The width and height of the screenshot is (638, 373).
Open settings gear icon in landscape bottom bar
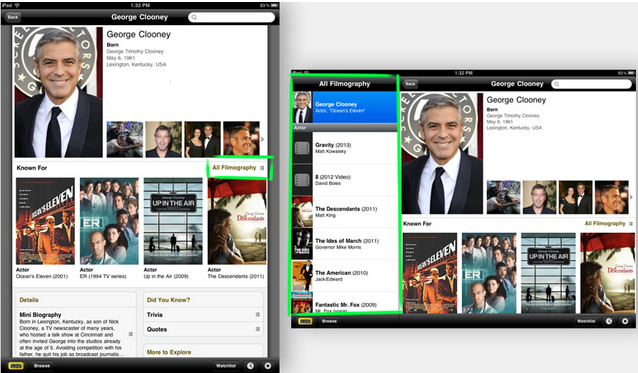(x=625, y=321)
